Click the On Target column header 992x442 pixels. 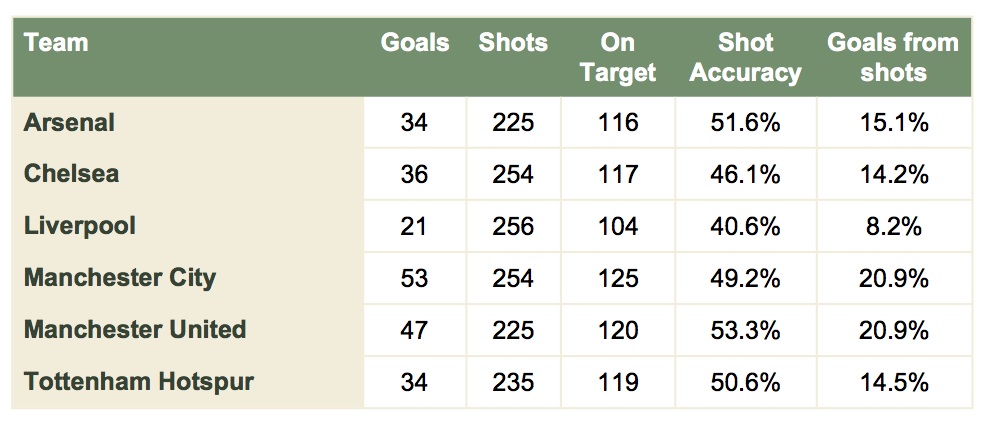[x=618, y=57]
